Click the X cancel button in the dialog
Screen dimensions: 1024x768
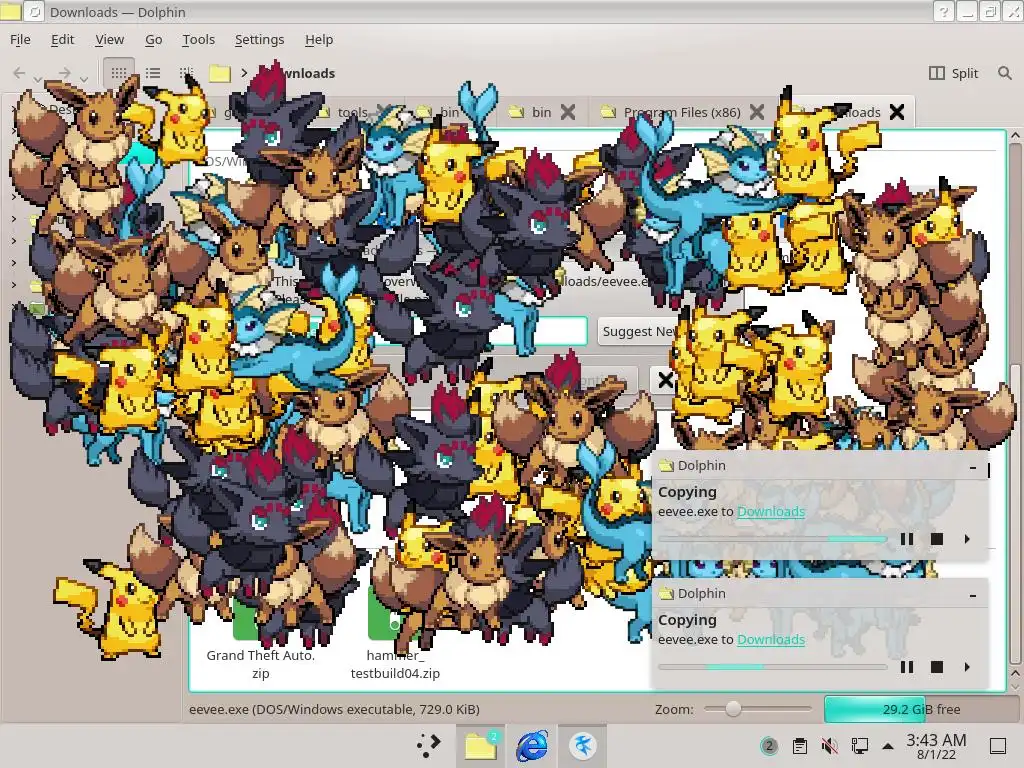pos(665,380)
